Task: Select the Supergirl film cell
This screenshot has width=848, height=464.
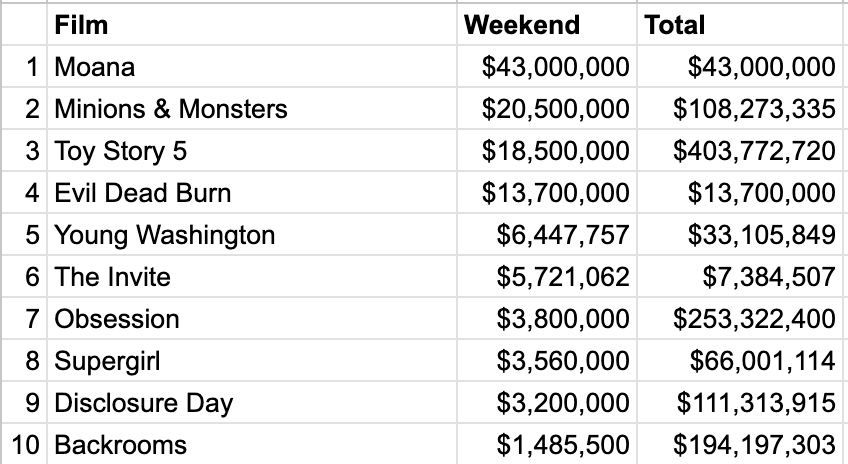Action: click(x=252, y=361)
